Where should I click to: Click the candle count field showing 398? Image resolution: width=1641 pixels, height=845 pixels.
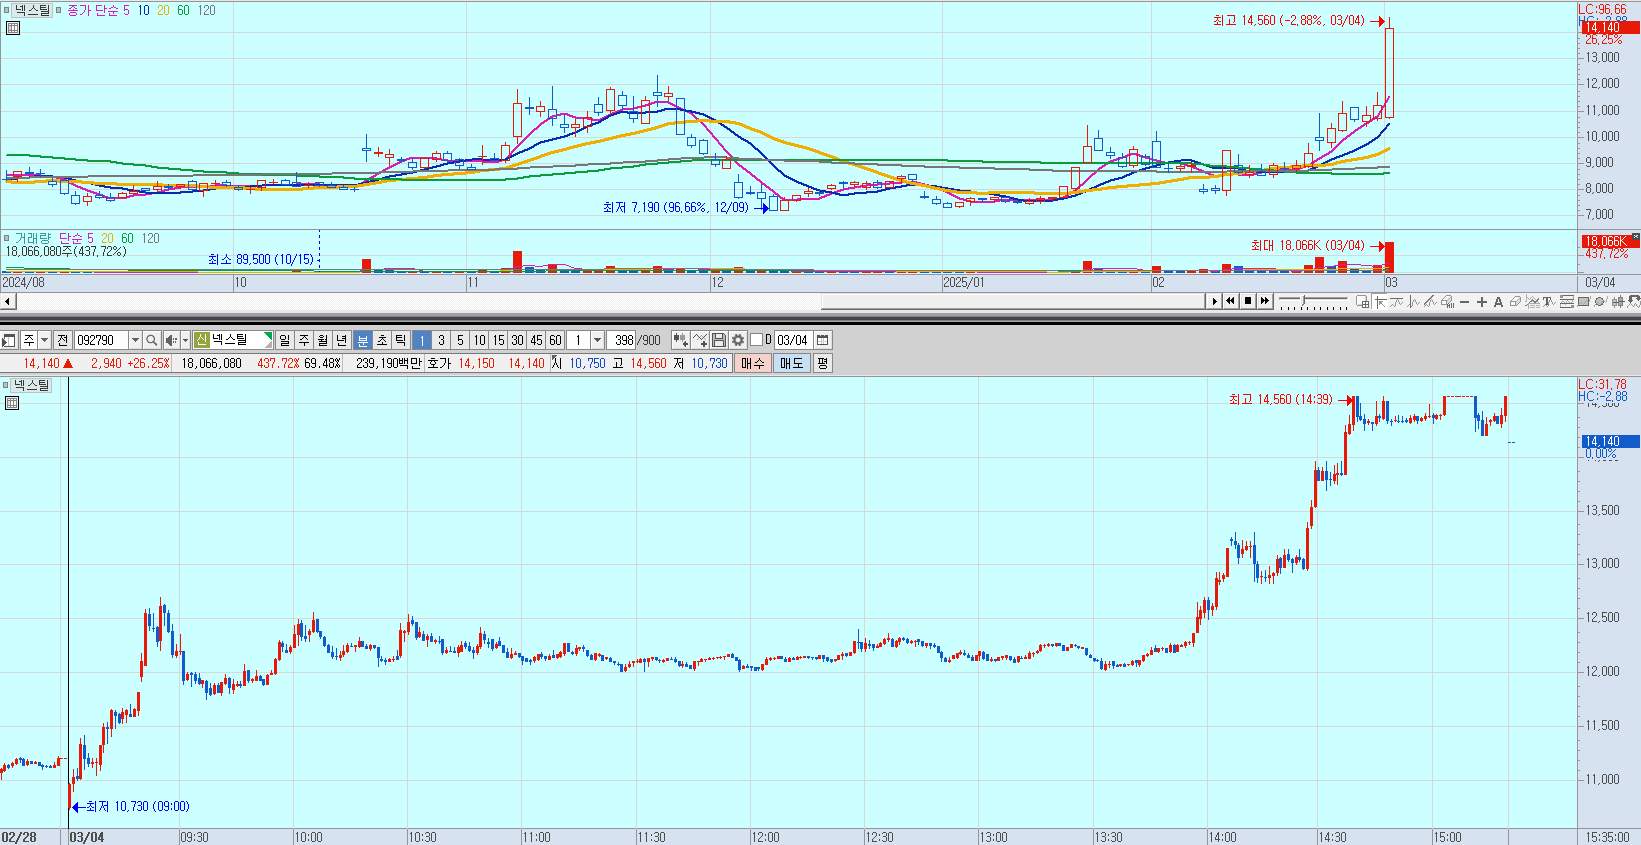coord(622,340)
